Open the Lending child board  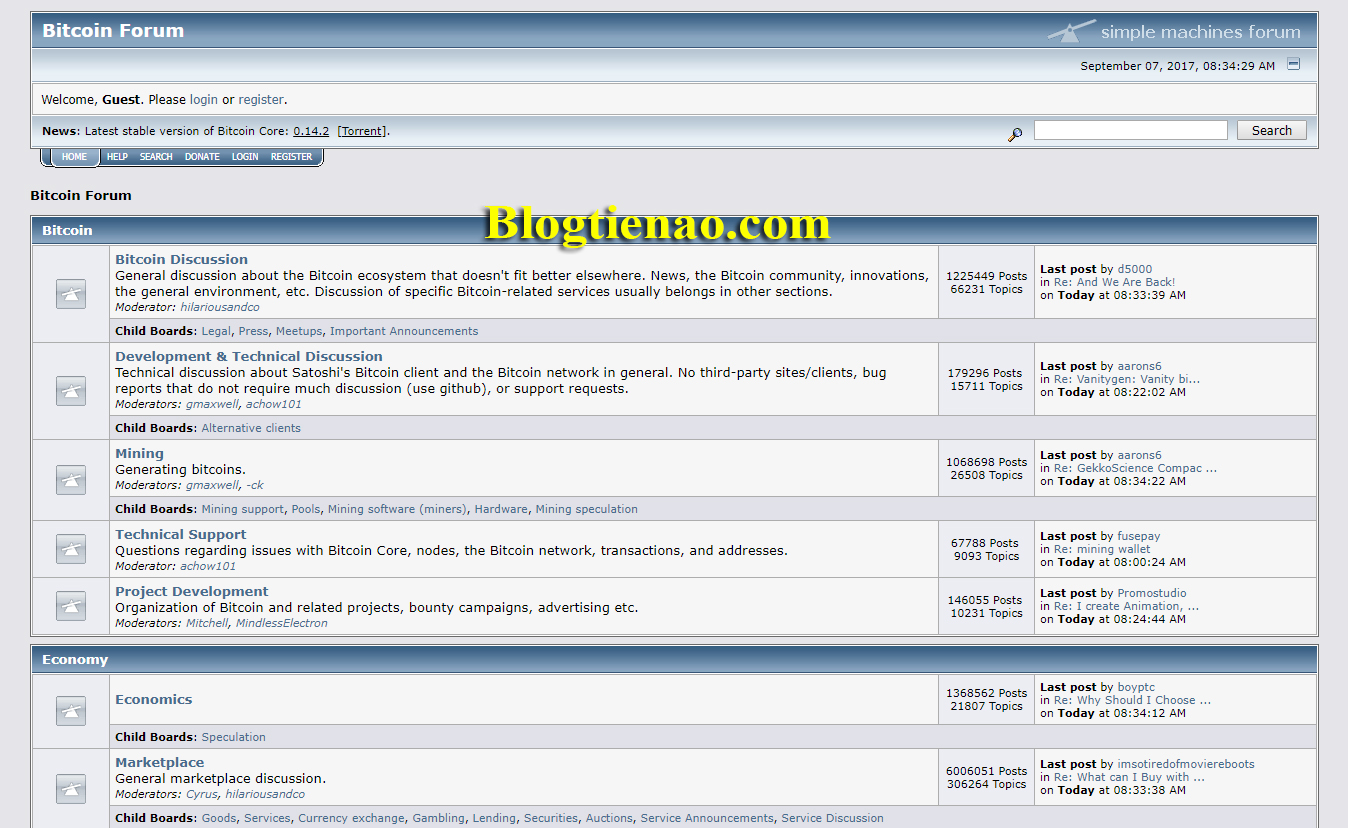494,818
